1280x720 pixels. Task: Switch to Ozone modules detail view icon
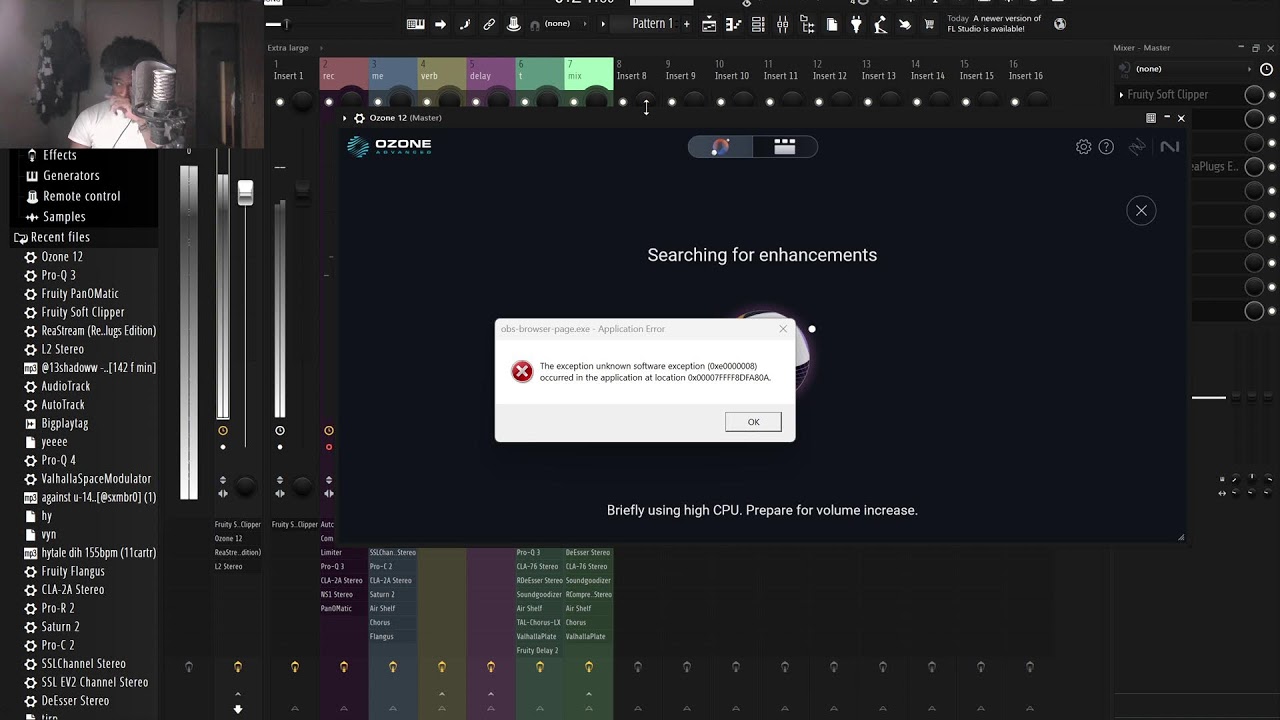785,147
